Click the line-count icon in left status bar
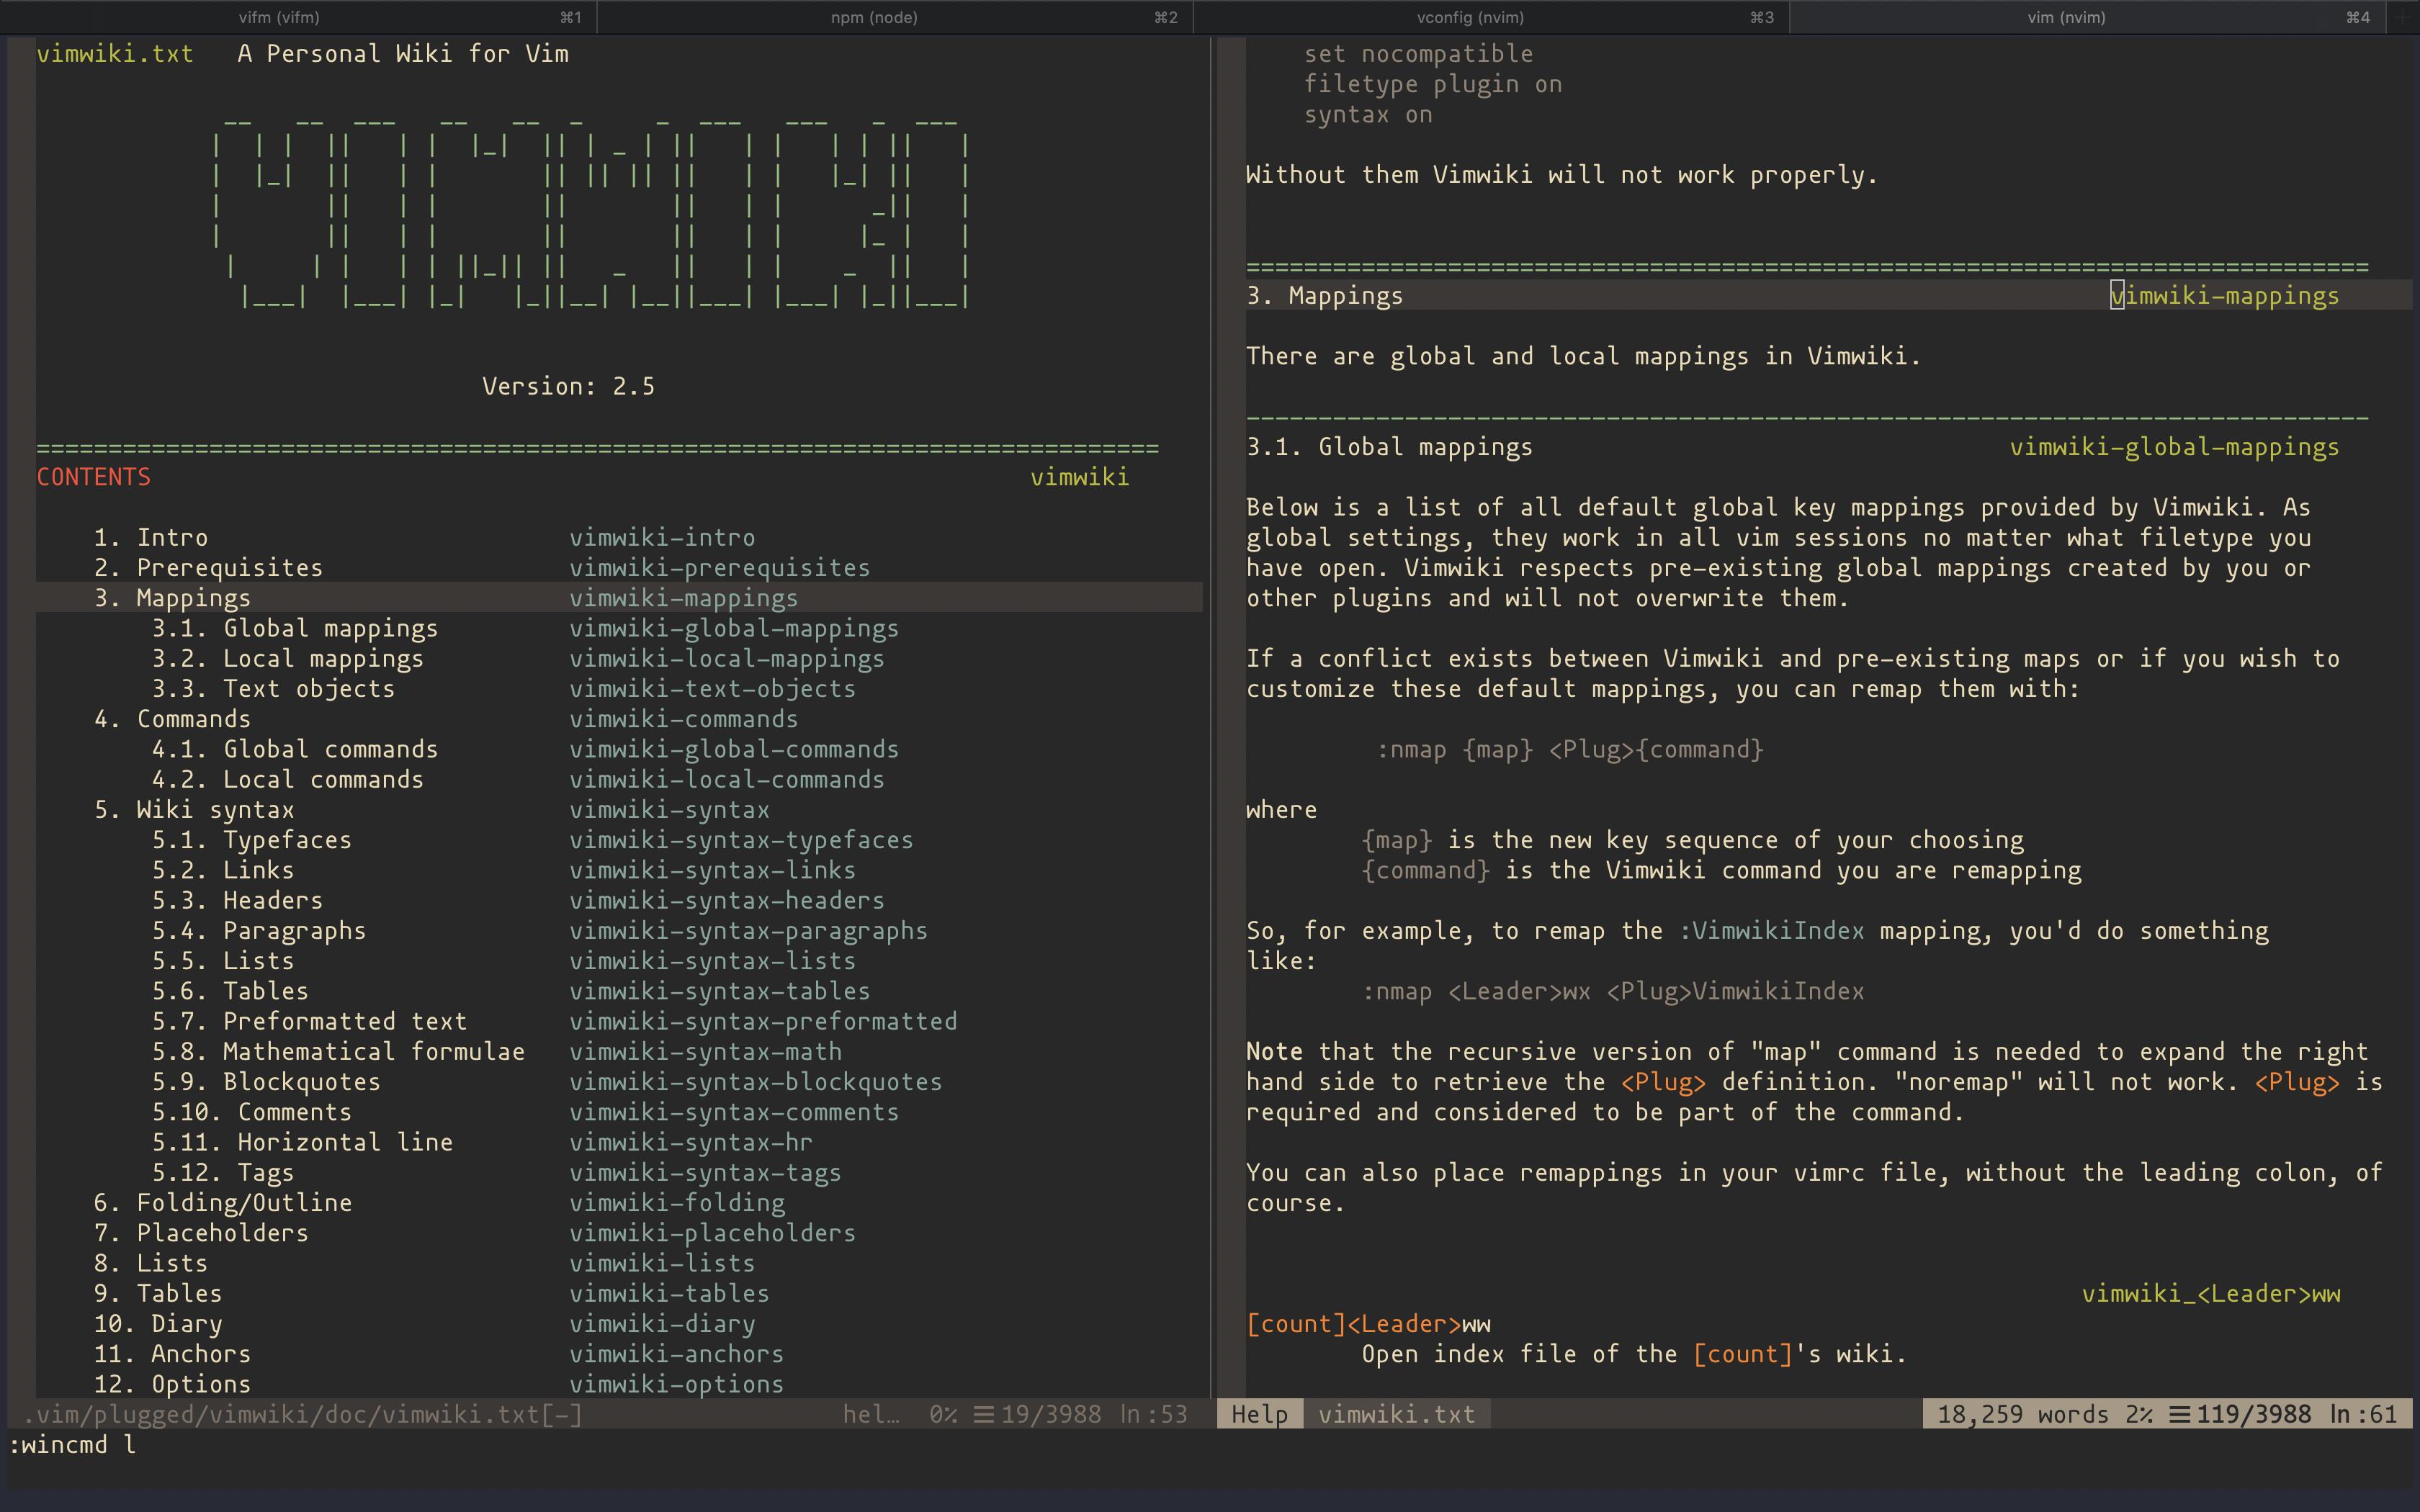 pos(984,1414)
